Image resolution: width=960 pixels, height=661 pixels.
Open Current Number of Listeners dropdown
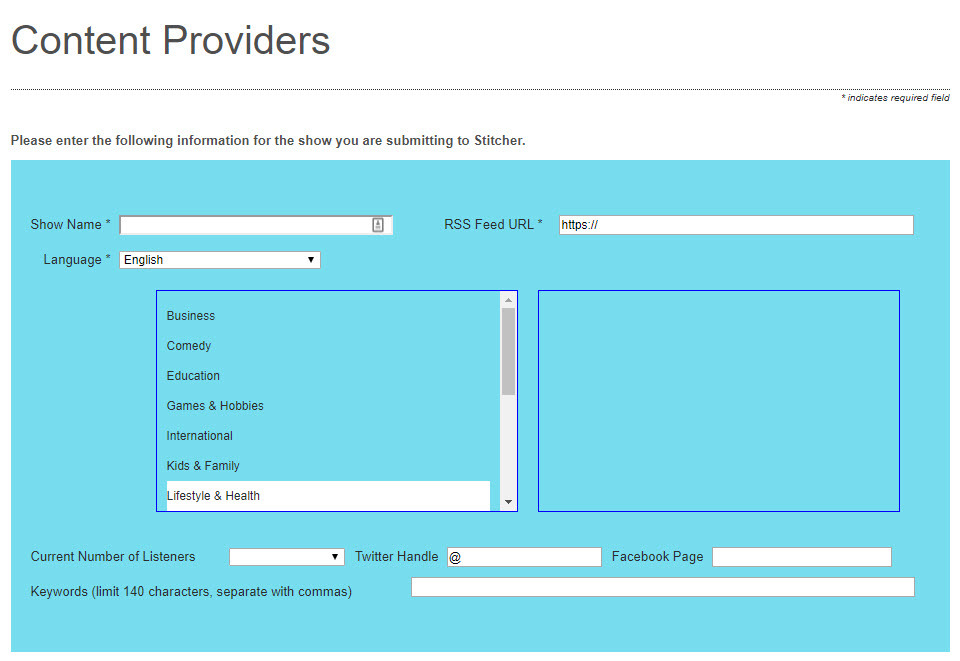[x=287, y=556]
